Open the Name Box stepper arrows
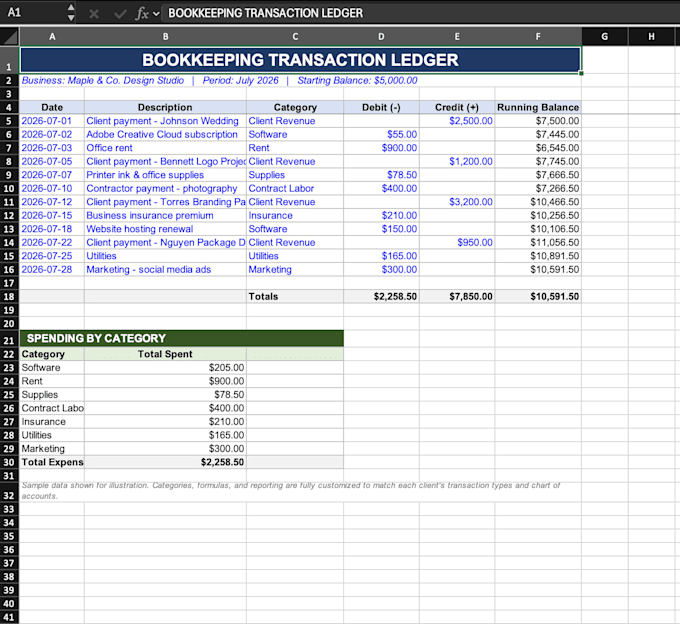This screenshot has width=680, height=624. [71, 13]
